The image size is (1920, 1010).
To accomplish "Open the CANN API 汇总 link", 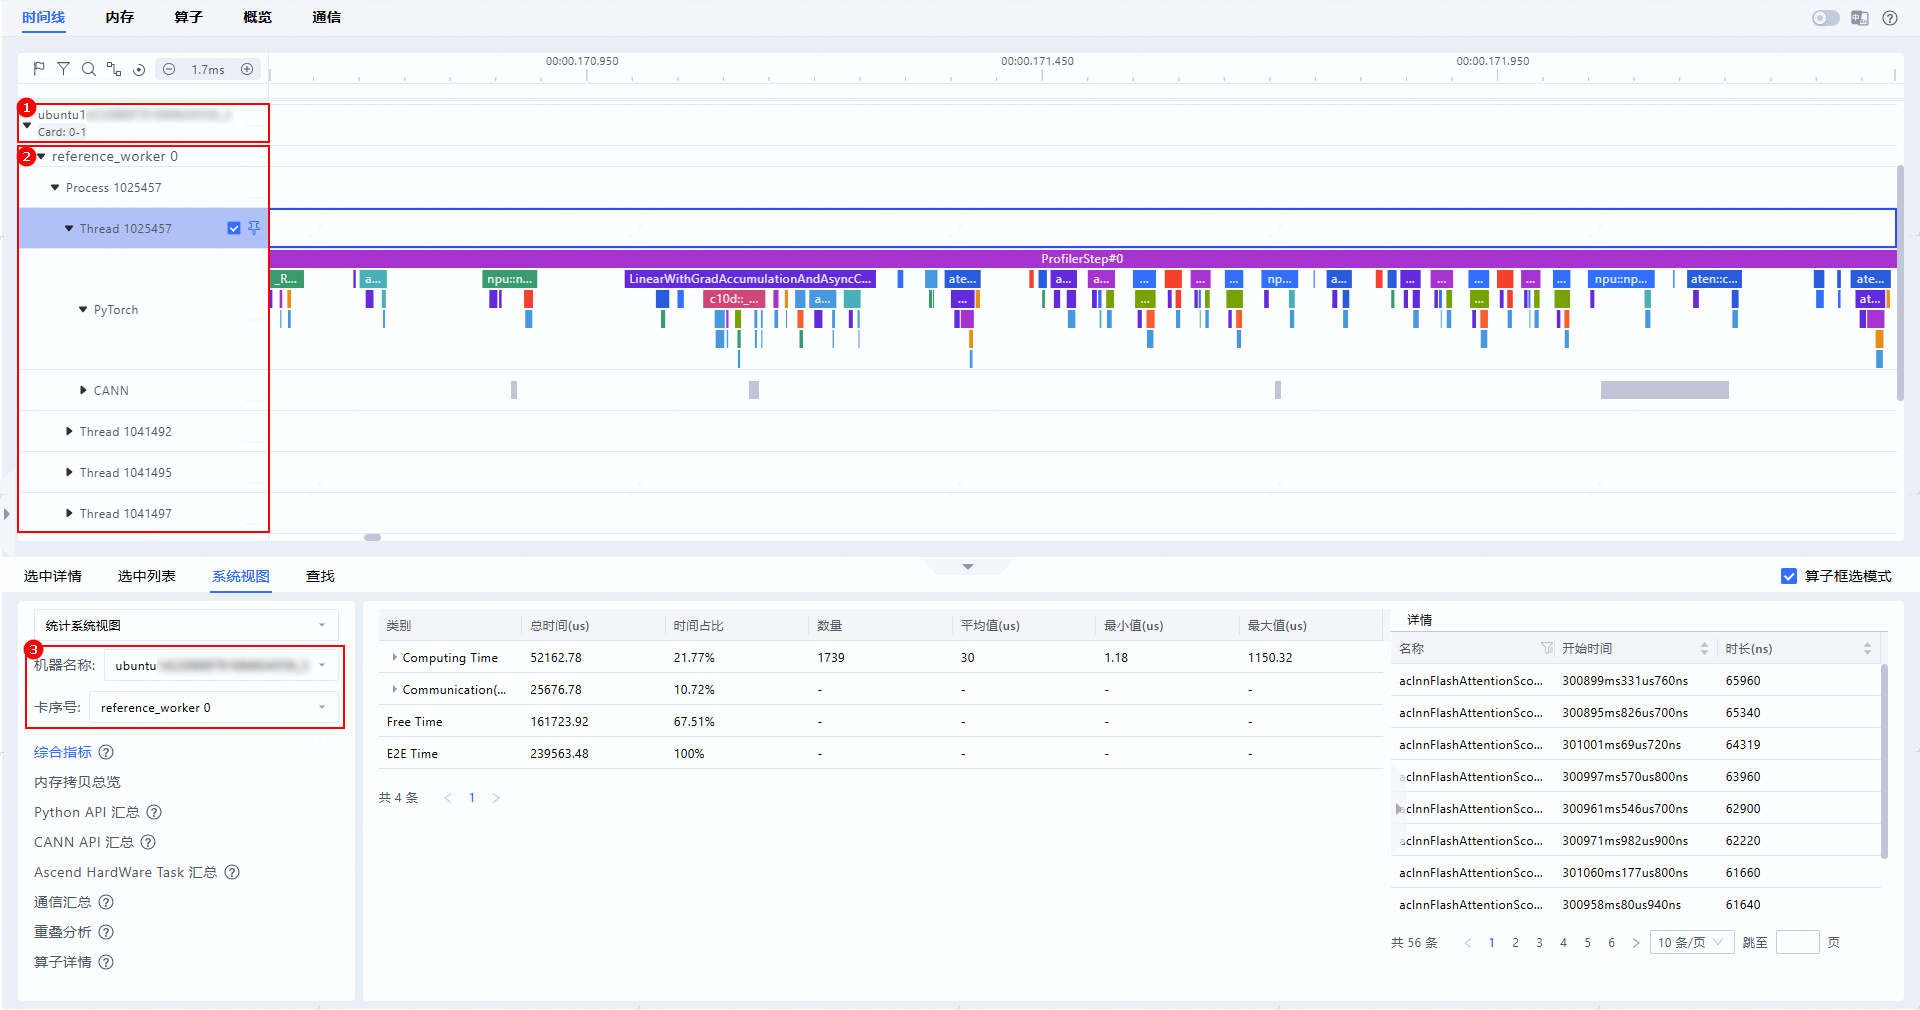I will pyautogui.click(x=84, y=842).
